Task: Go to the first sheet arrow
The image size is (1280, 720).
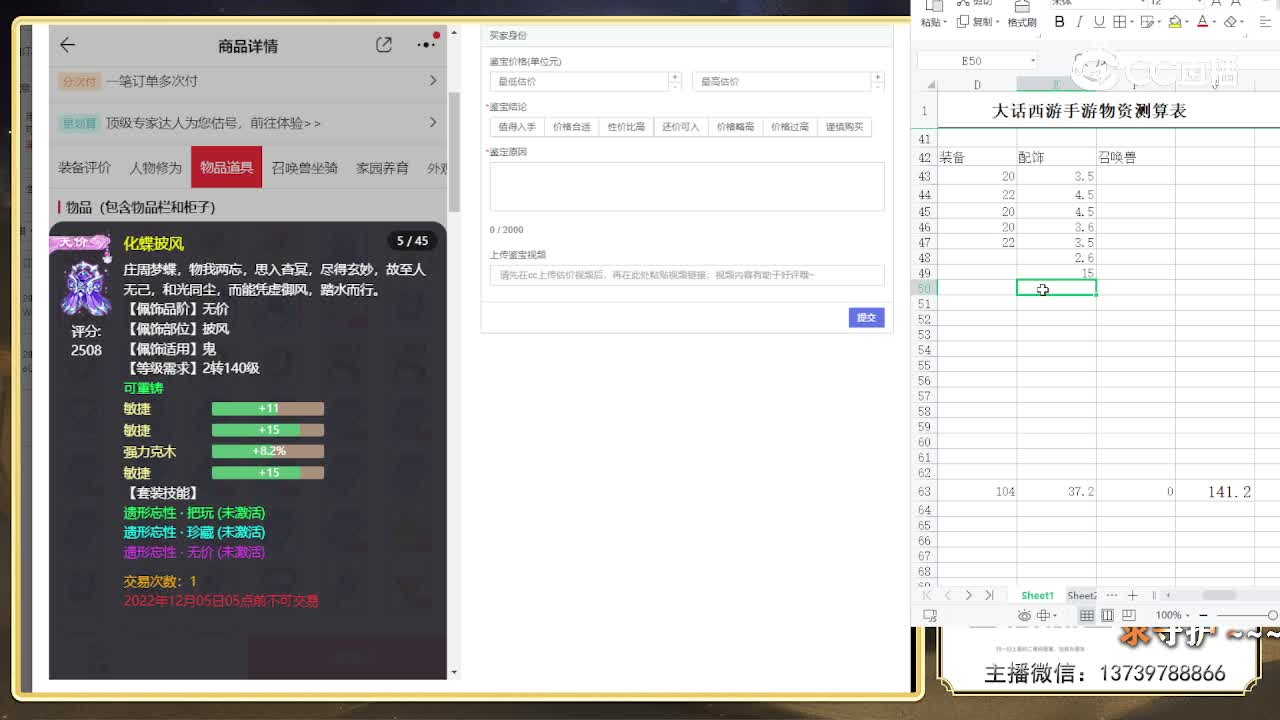Action: (x=926, y=595)
